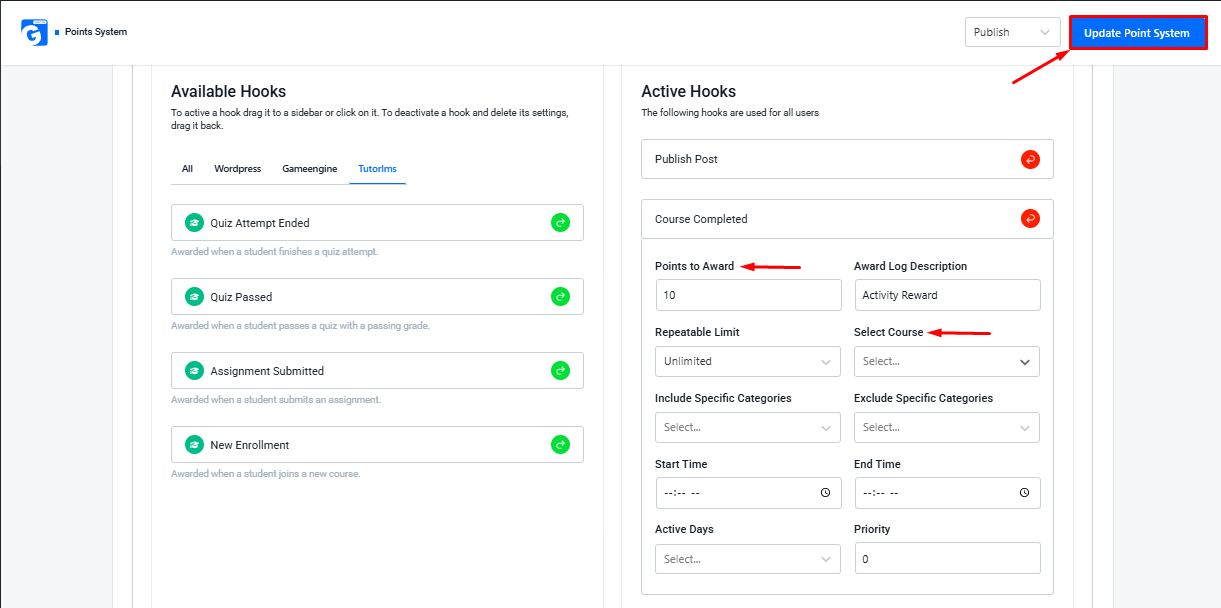Open the Repeatable Limit dropdown
The height and width of the screenshot is (608, 1221).
[x=748, y=361]
